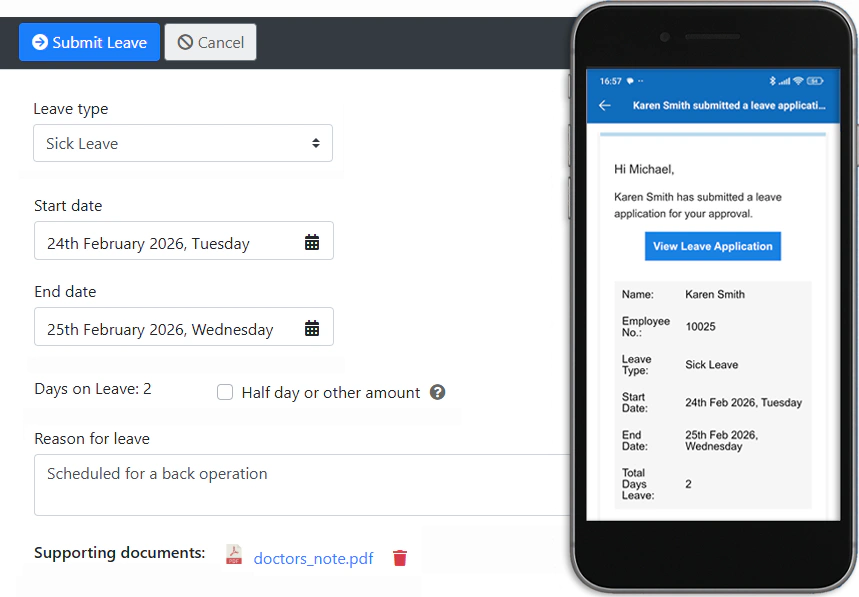Tap the View Leave Application button
The height and width of the screenshot is (597, 859).
712,246
